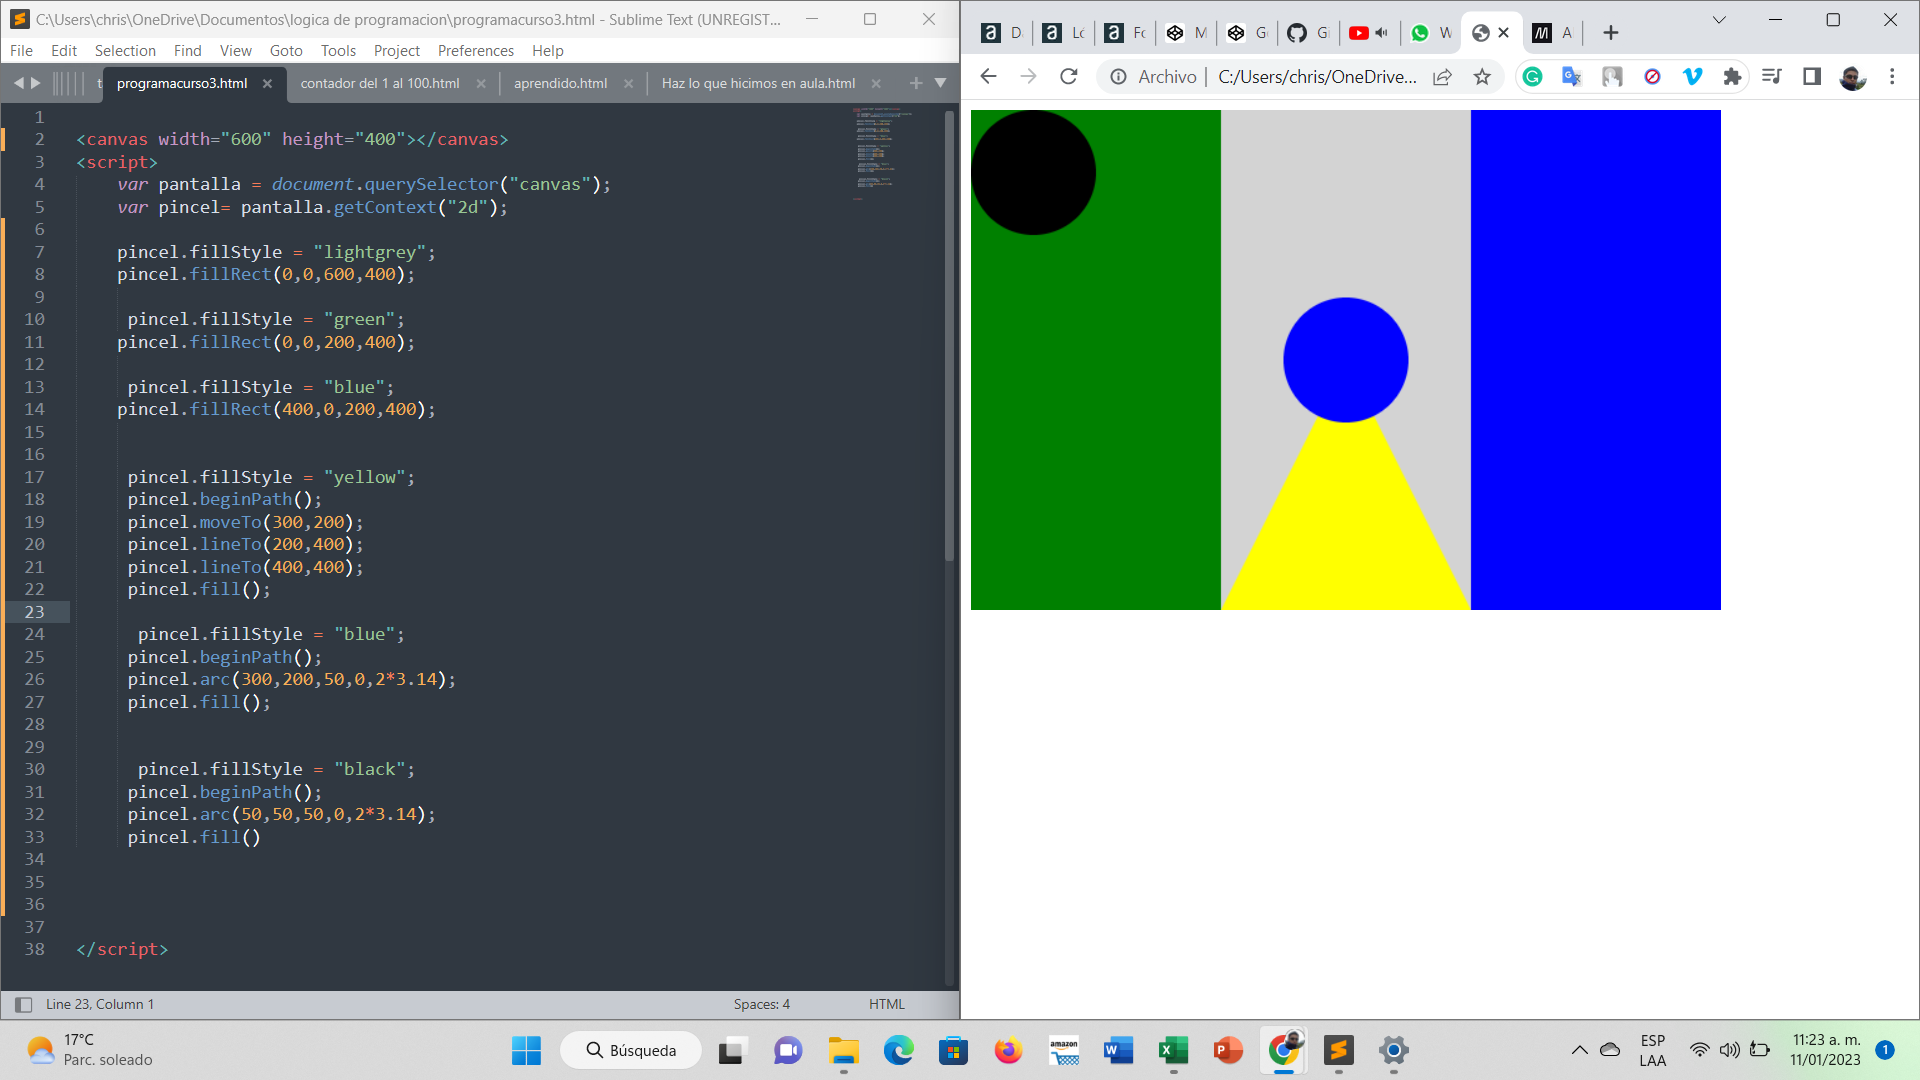The height and width of the screenshot is (1080, 1920).
Task: Change syntax via HTML in status bar
Action: coord(886,1004)
